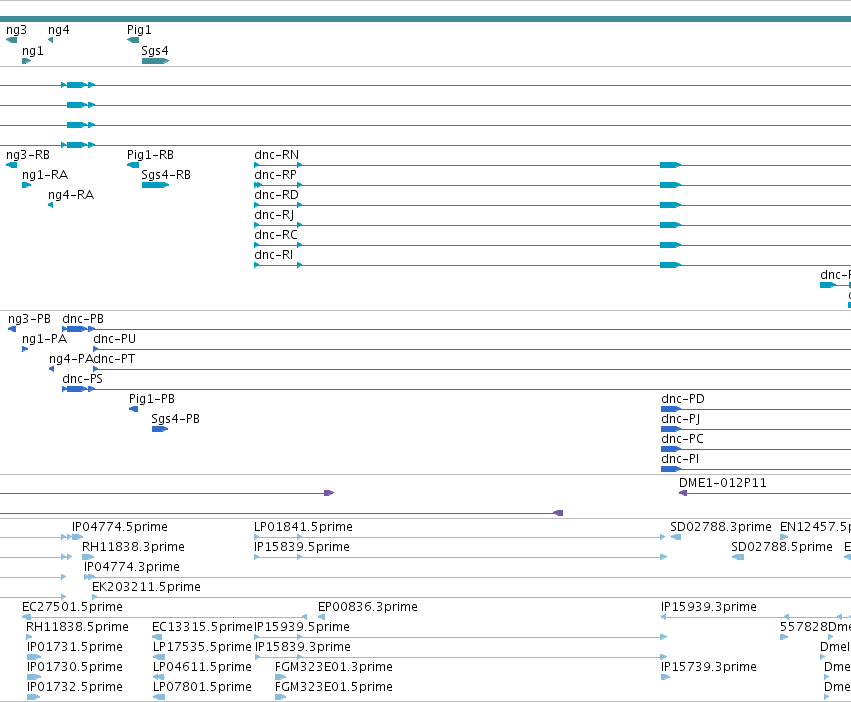Click the dnc-RI transcript label
Image resolution: width=851 pixels, height=702 pixels.
(x=274, y=255)
